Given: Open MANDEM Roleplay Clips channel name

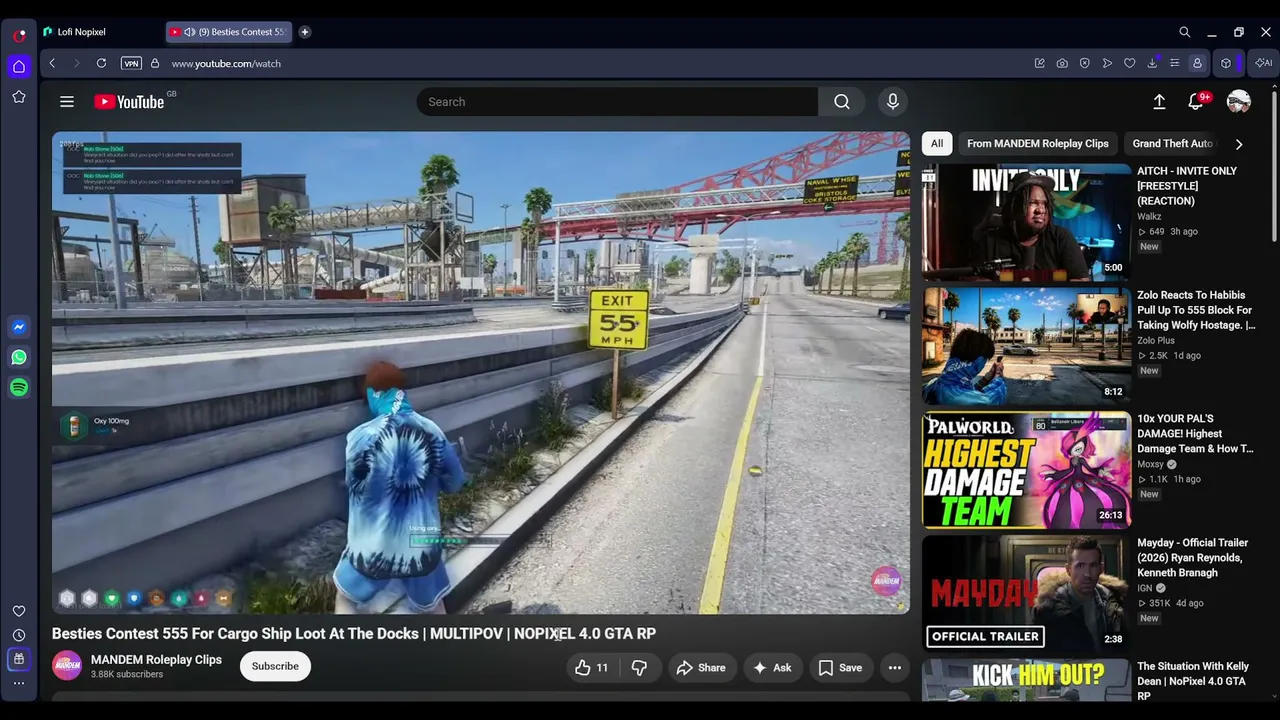Looking at the screenshot, I should (156, 660).
